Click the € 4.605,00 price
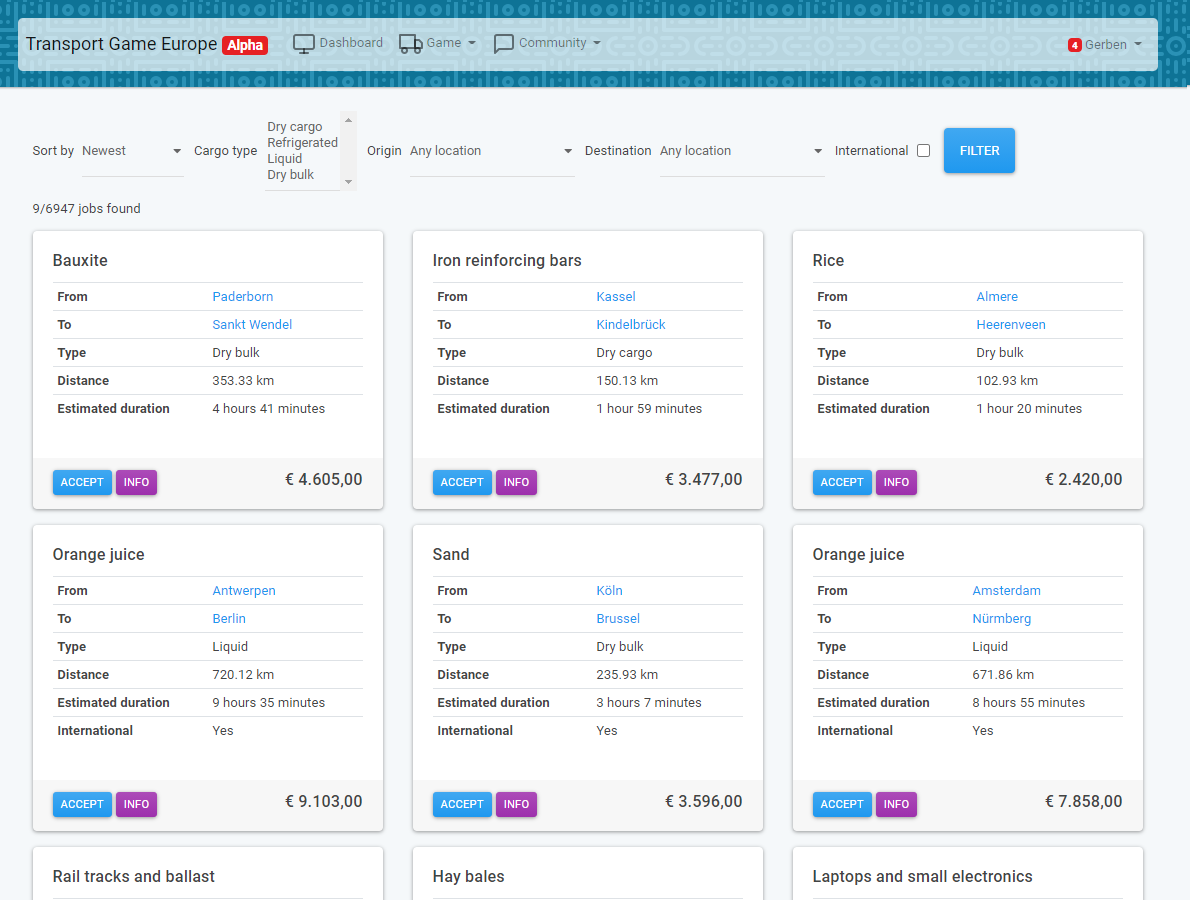 click(x=324, y=480)
